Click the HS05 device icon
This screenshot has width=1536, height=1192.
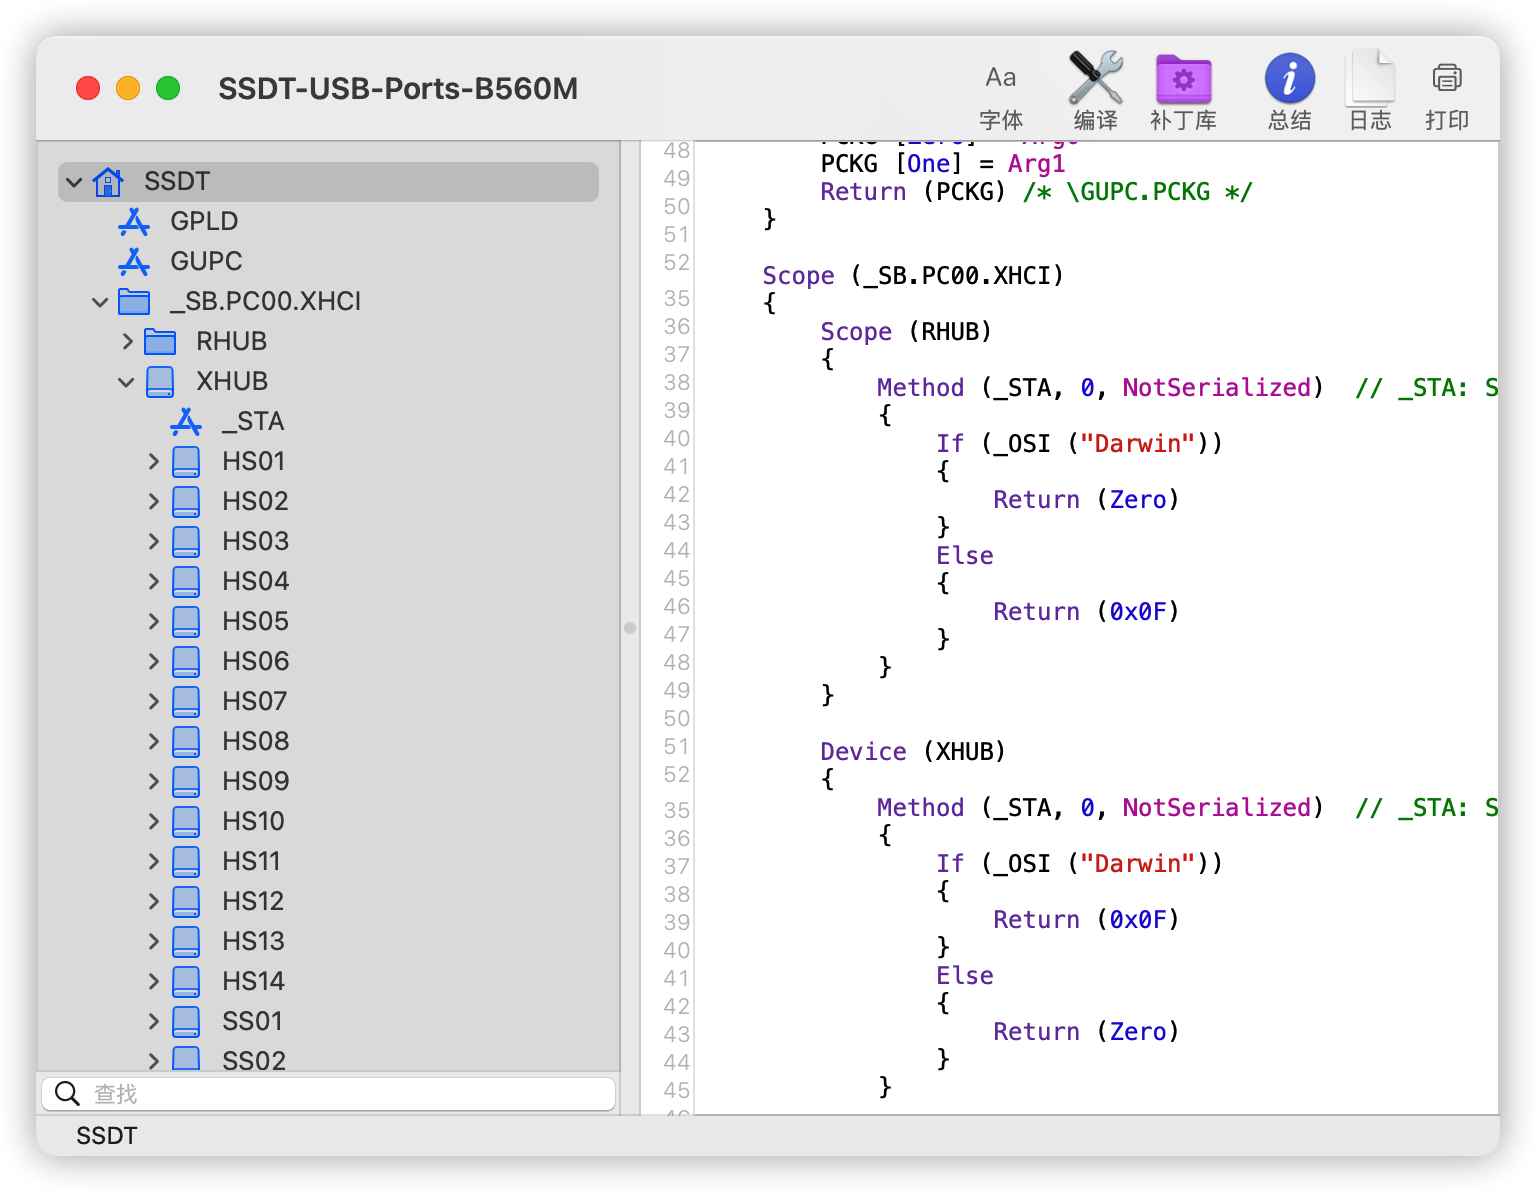tap(186, 621)
